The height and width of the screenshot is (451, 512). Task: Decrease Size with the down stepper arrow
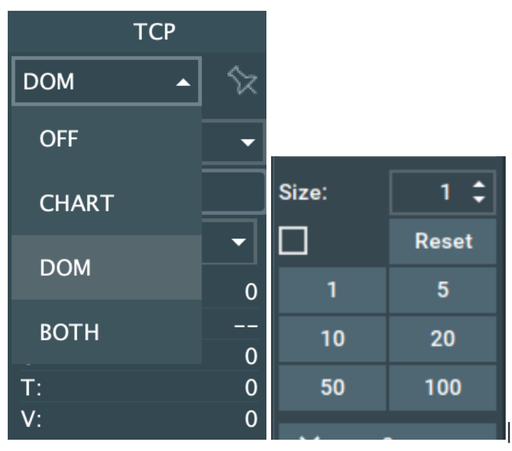pos(479,199)
